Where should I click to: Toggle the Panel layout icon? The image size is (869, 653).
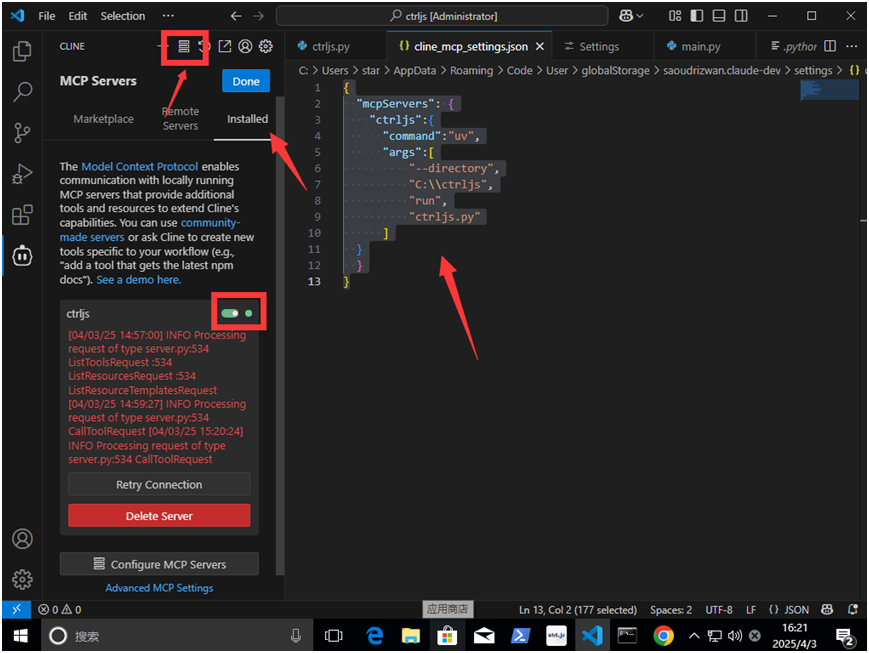pos(719,16)
